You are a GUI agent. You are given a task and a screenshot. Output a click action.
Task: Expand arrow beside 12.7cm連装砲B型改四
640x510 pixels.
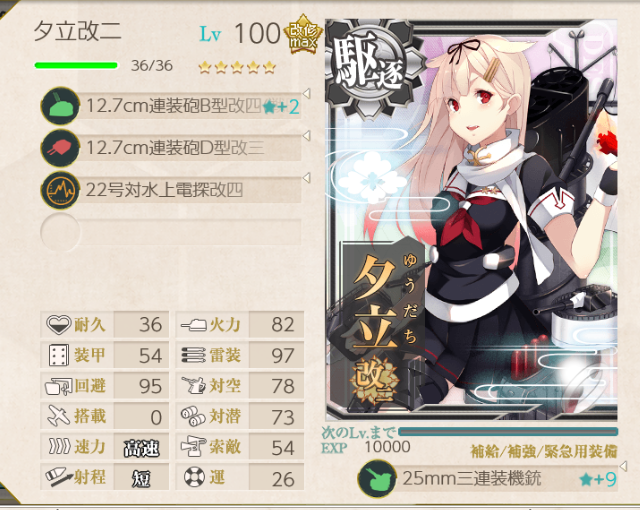pos(307,93)
